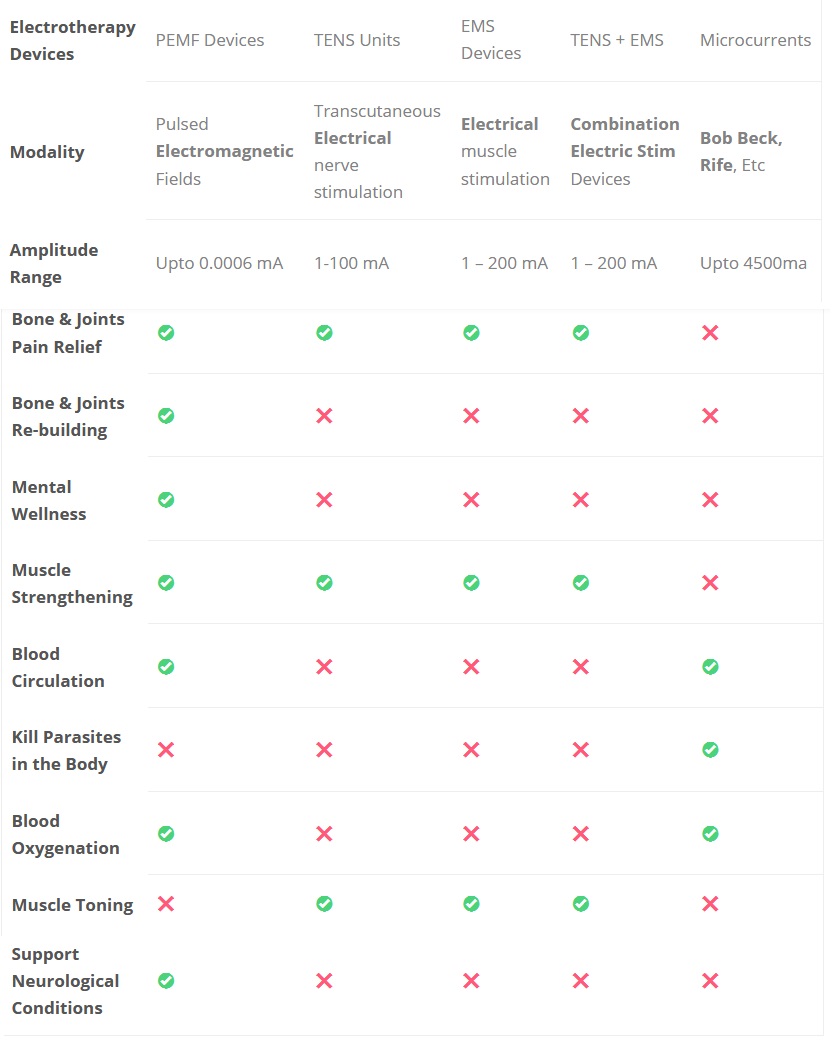
Task: Click Microcurrents green check for Blood Circulation
Action: point(710,667)
